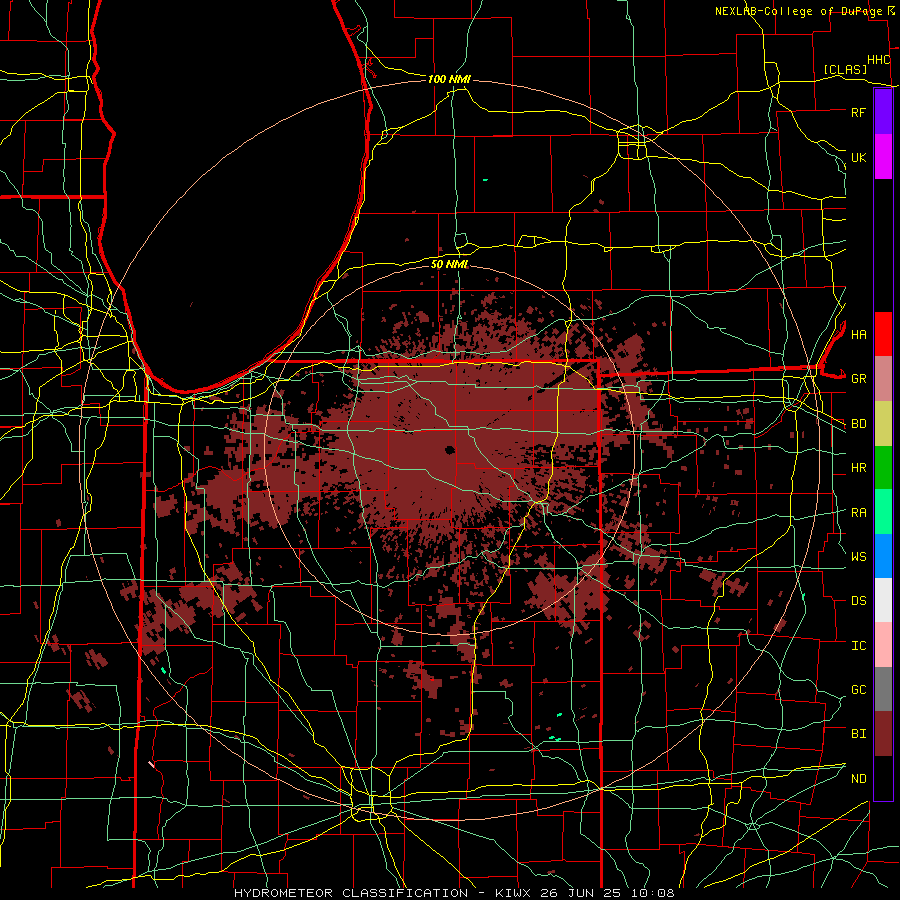The width and height of the screenshot is (900, 900).
Task: Pick the HR green legend swatch
Action: pos(883,468)
